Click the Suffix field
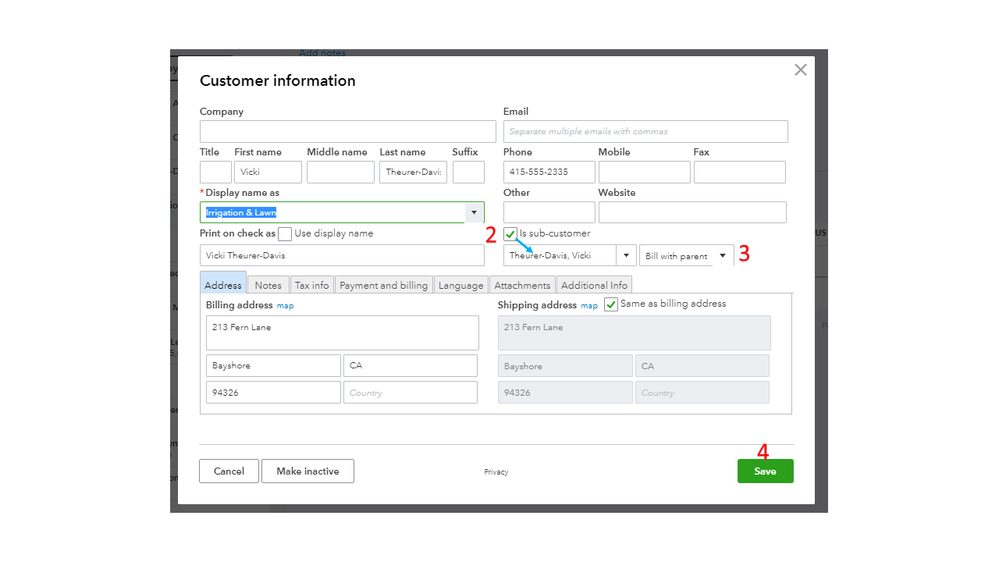The image size is (999, 562). (x=468, y=172)
